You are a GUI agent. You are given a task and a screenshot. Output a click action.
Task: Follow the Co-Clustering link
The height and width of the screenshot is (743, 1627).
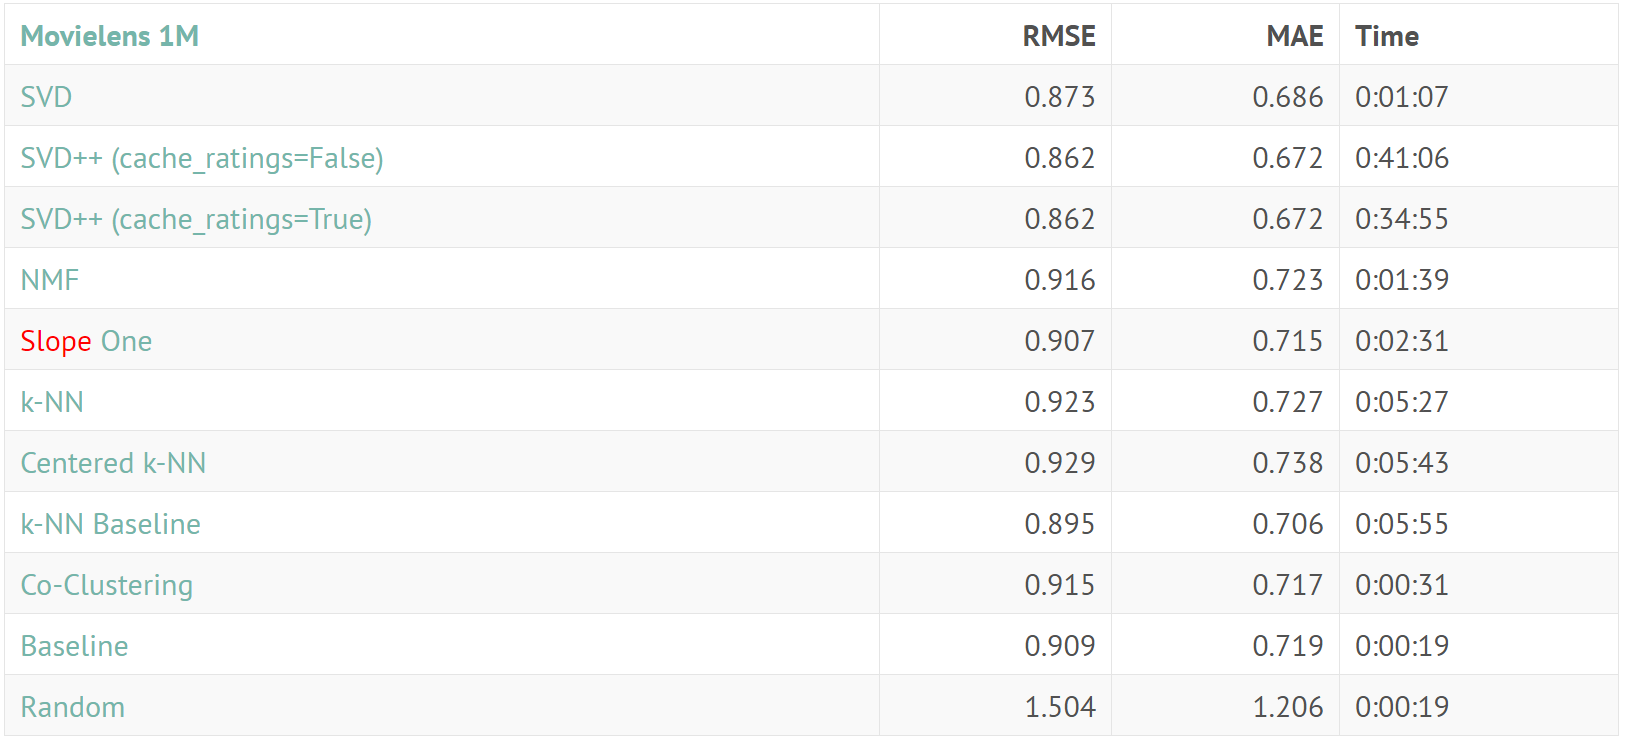107,585
